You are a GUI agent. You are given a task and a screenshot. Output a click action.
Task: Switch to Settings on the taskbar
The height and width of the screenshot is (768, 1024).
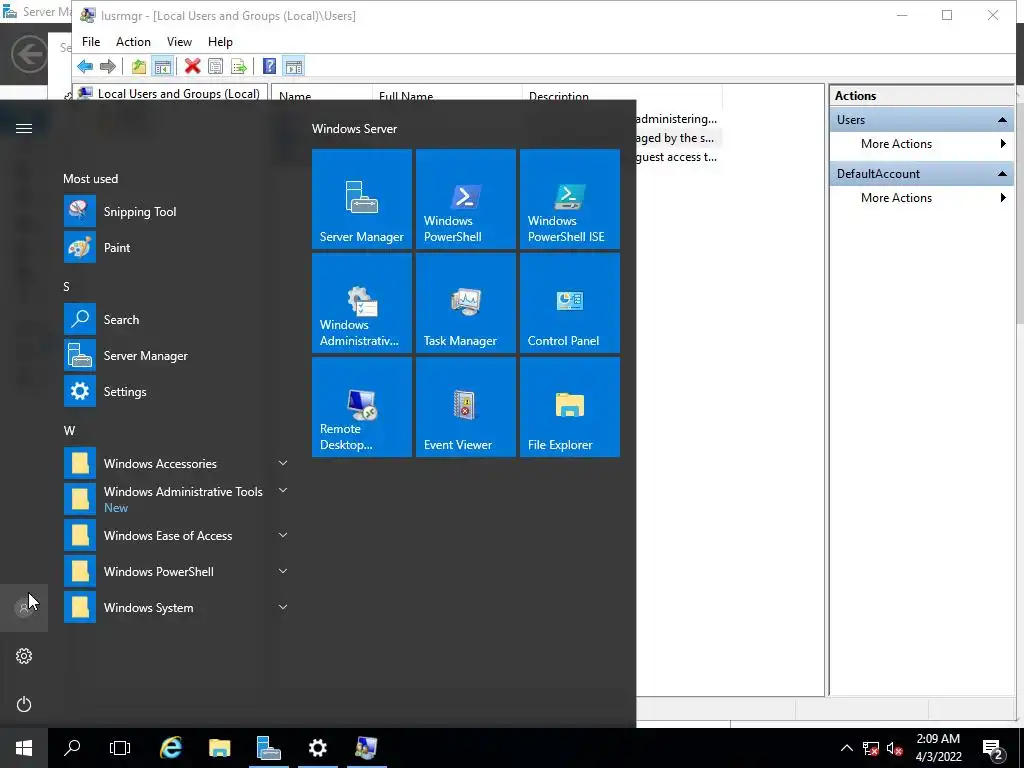click(317, 748)
